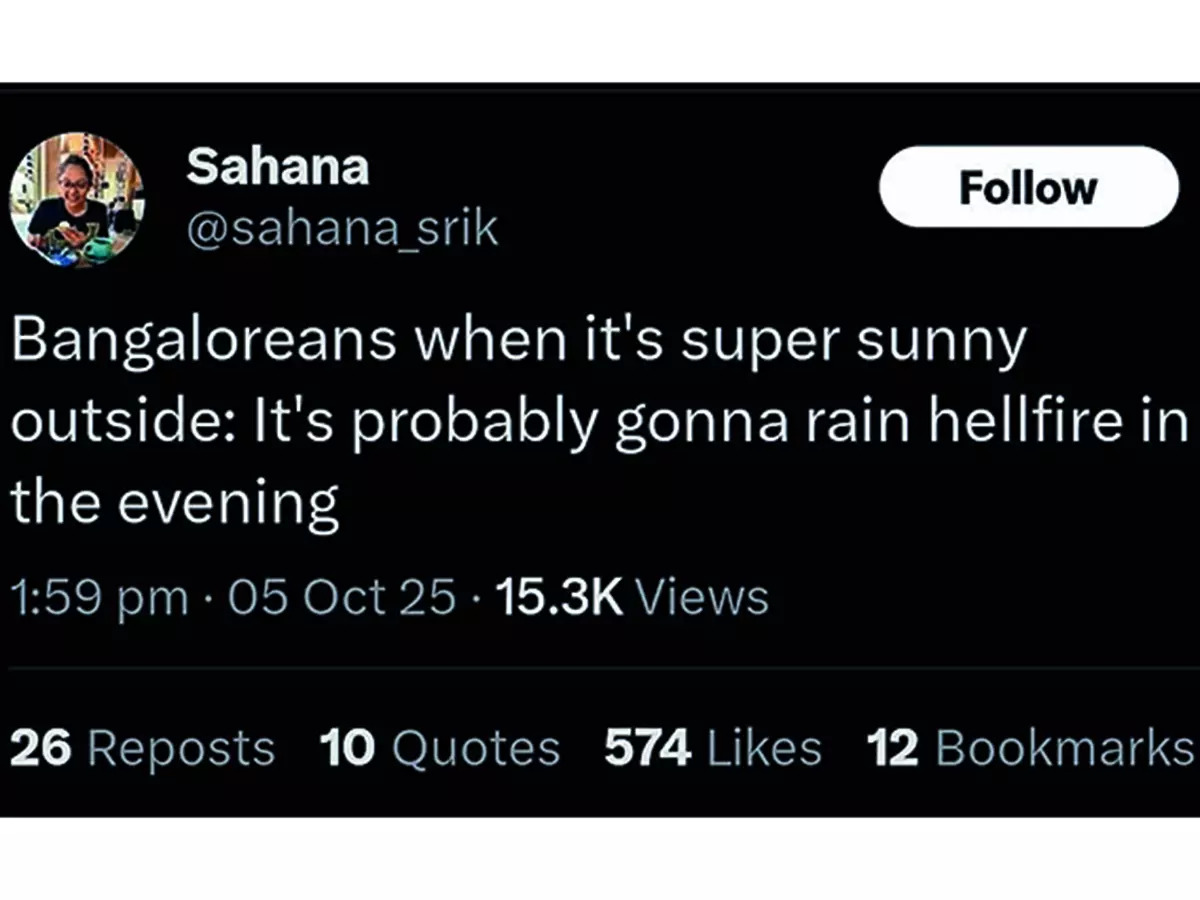Open the 10 Quotes list
Image resolution: width=1200 pixels, height=900 pixels.
tap(440, 748)
